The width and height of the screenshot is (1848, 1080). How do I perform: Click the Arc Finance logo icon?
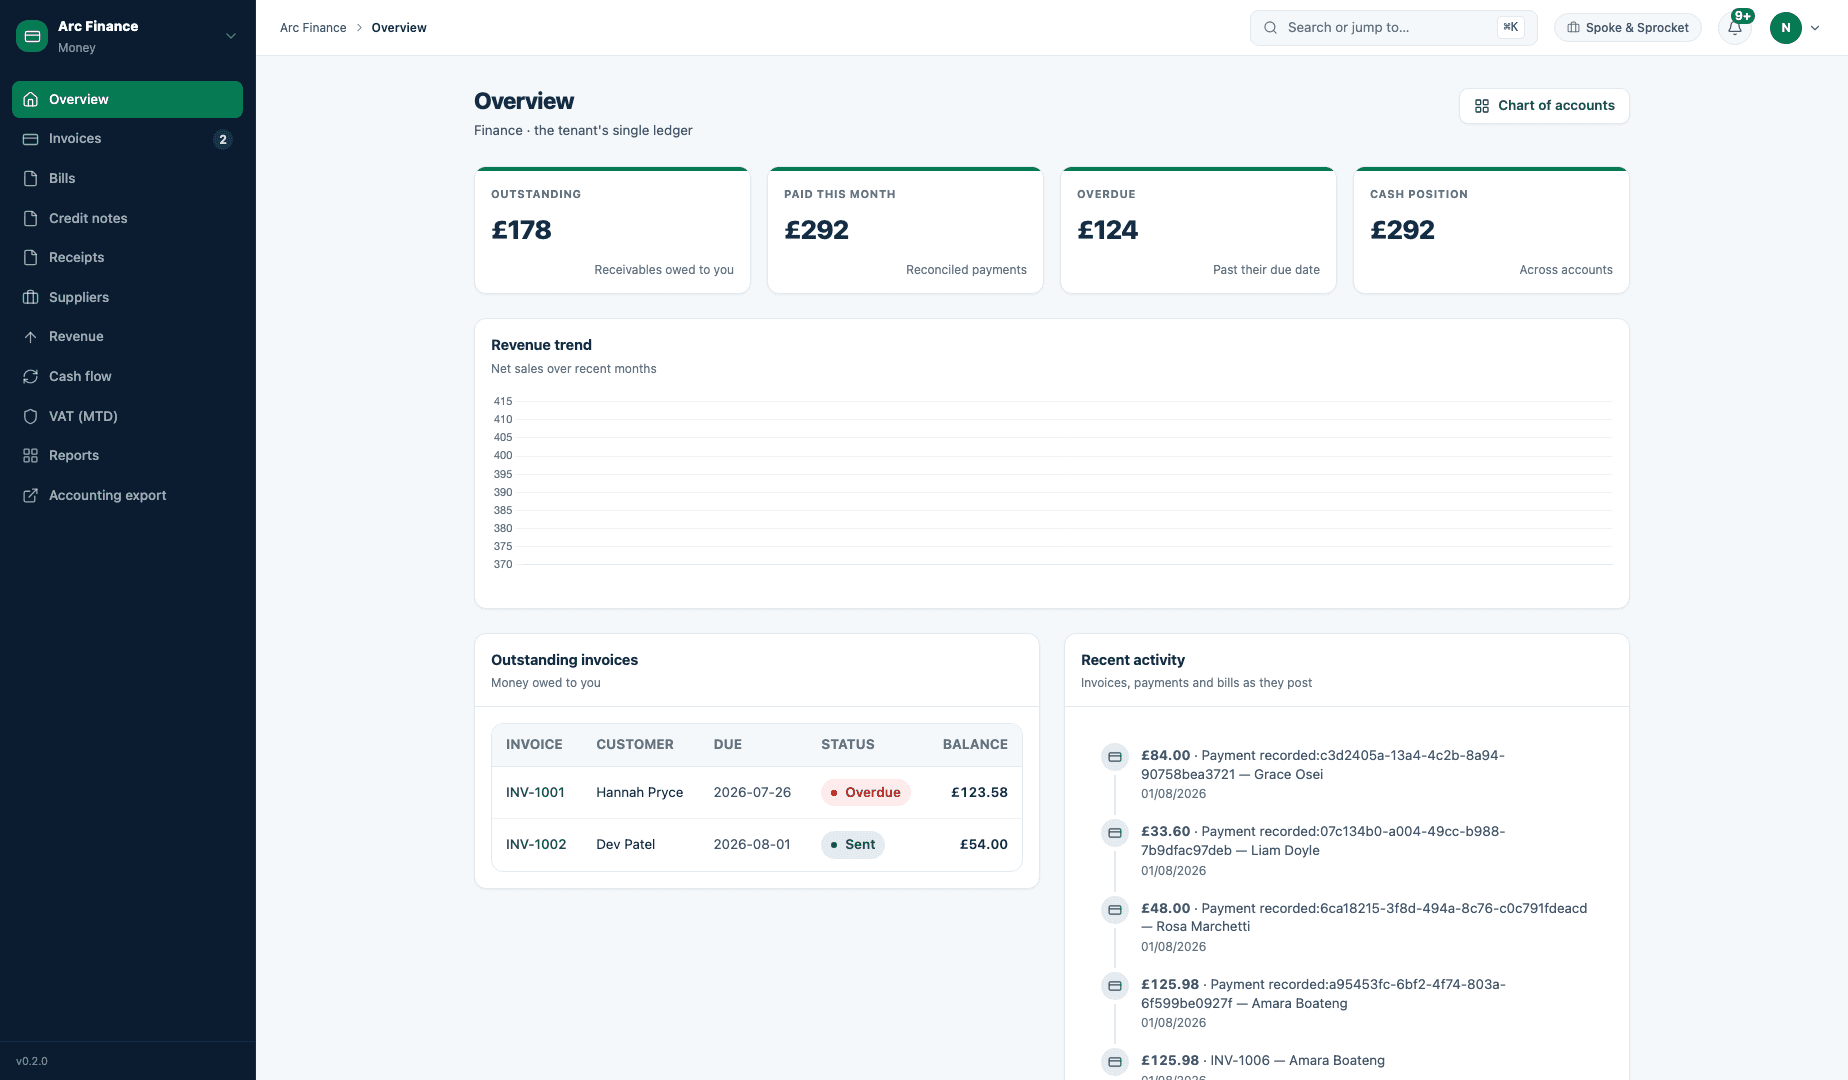32,36
